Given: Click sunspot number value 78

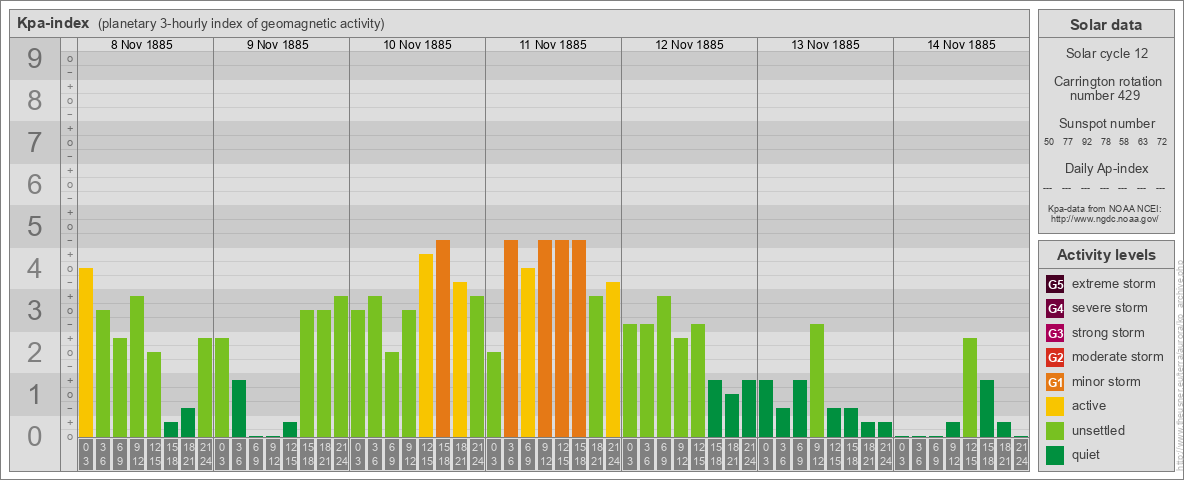Looking at the screenshot, I should (x=1105, y=141).
